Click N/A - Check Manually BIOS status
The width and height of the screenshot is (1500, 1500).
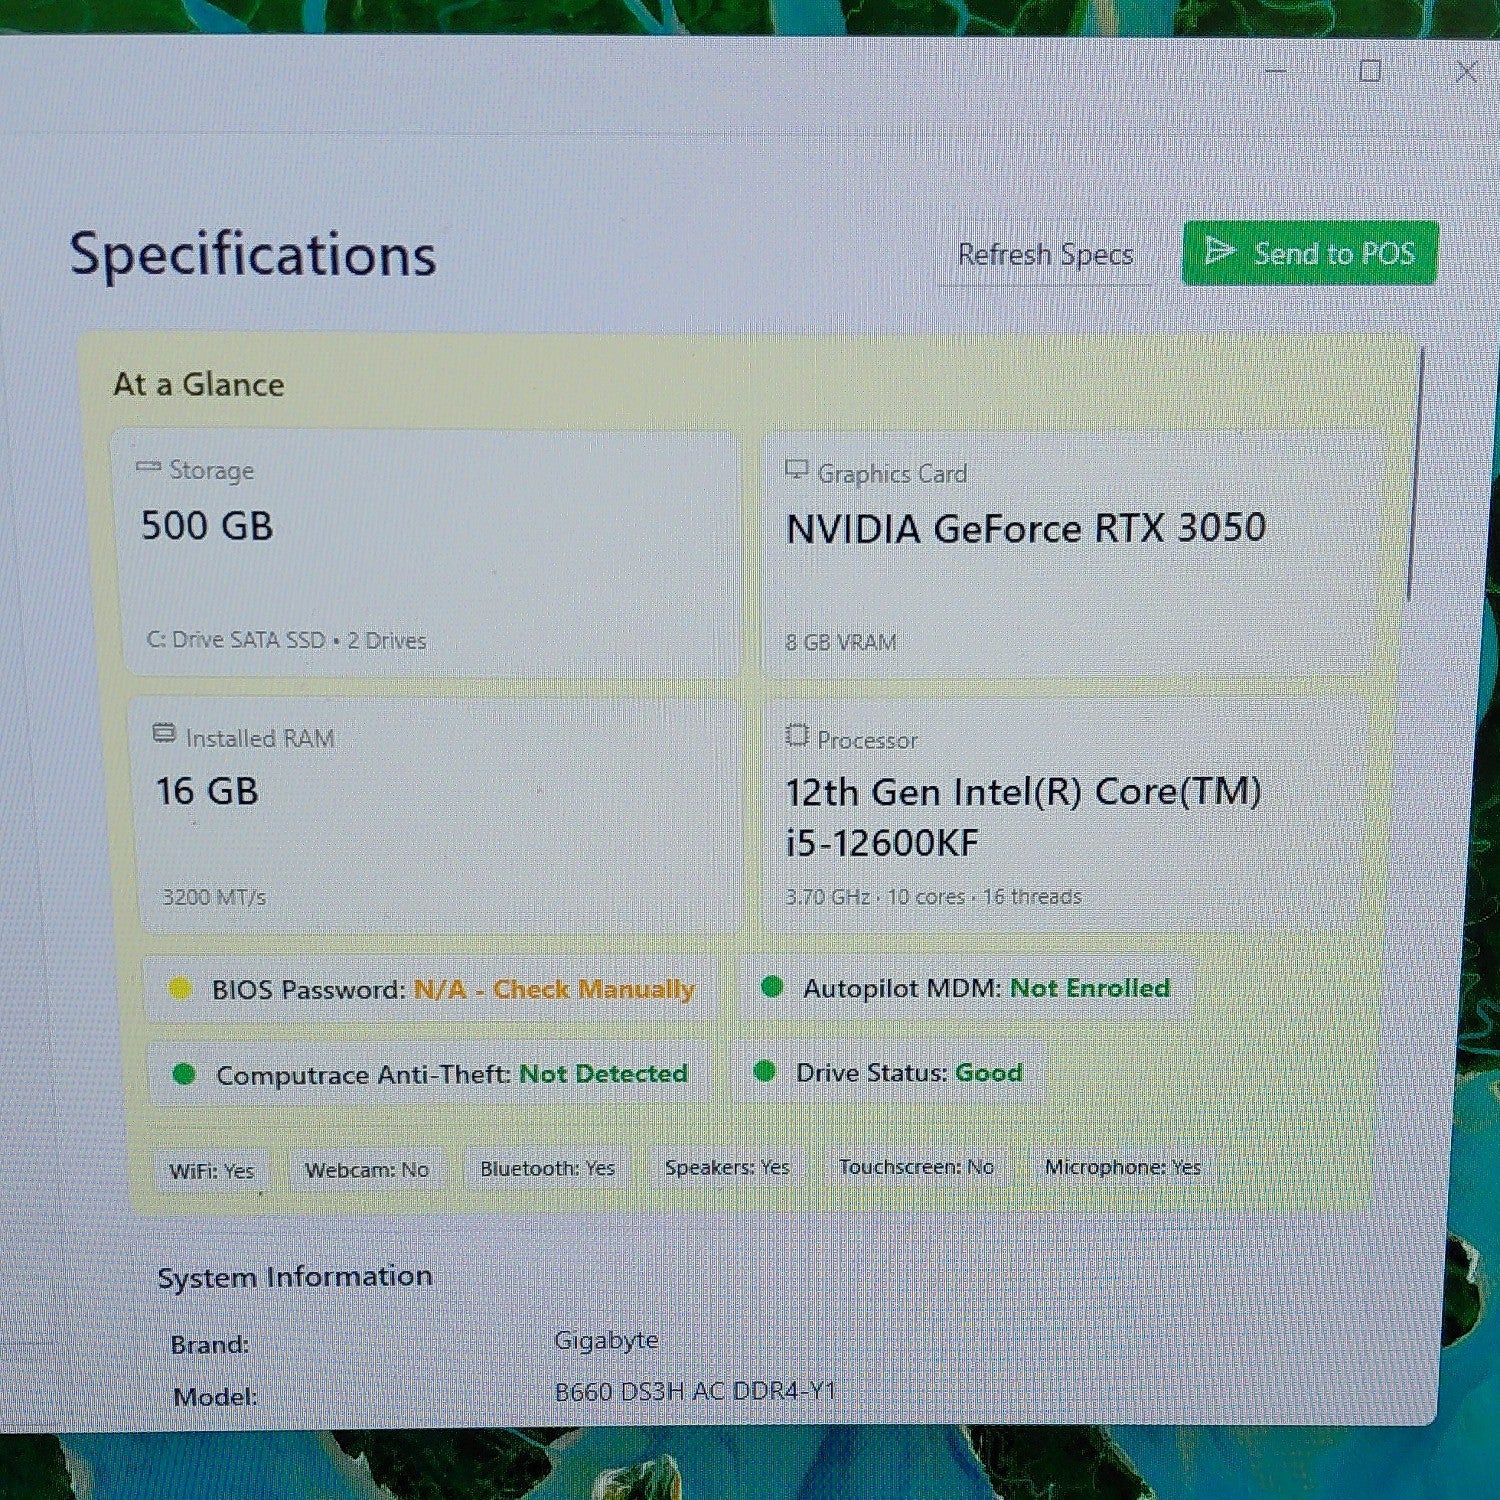[x=554, y=989]
